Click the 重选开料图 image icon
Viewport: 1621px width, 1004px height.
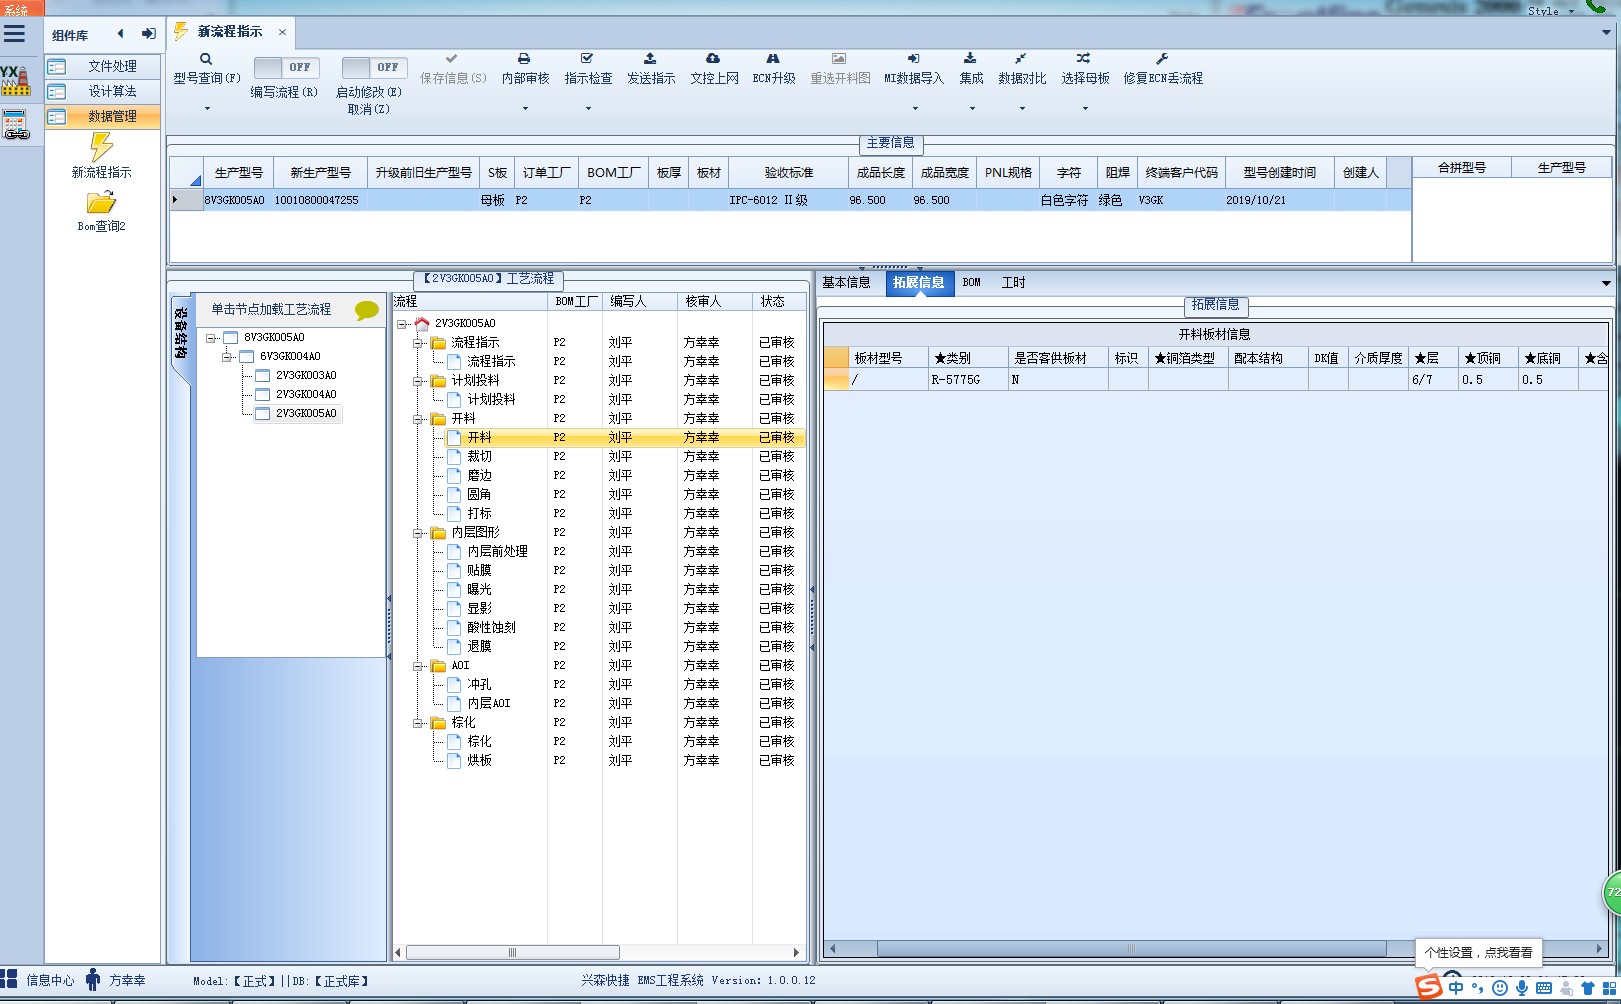pyautogui.click(x=839, y=59)
